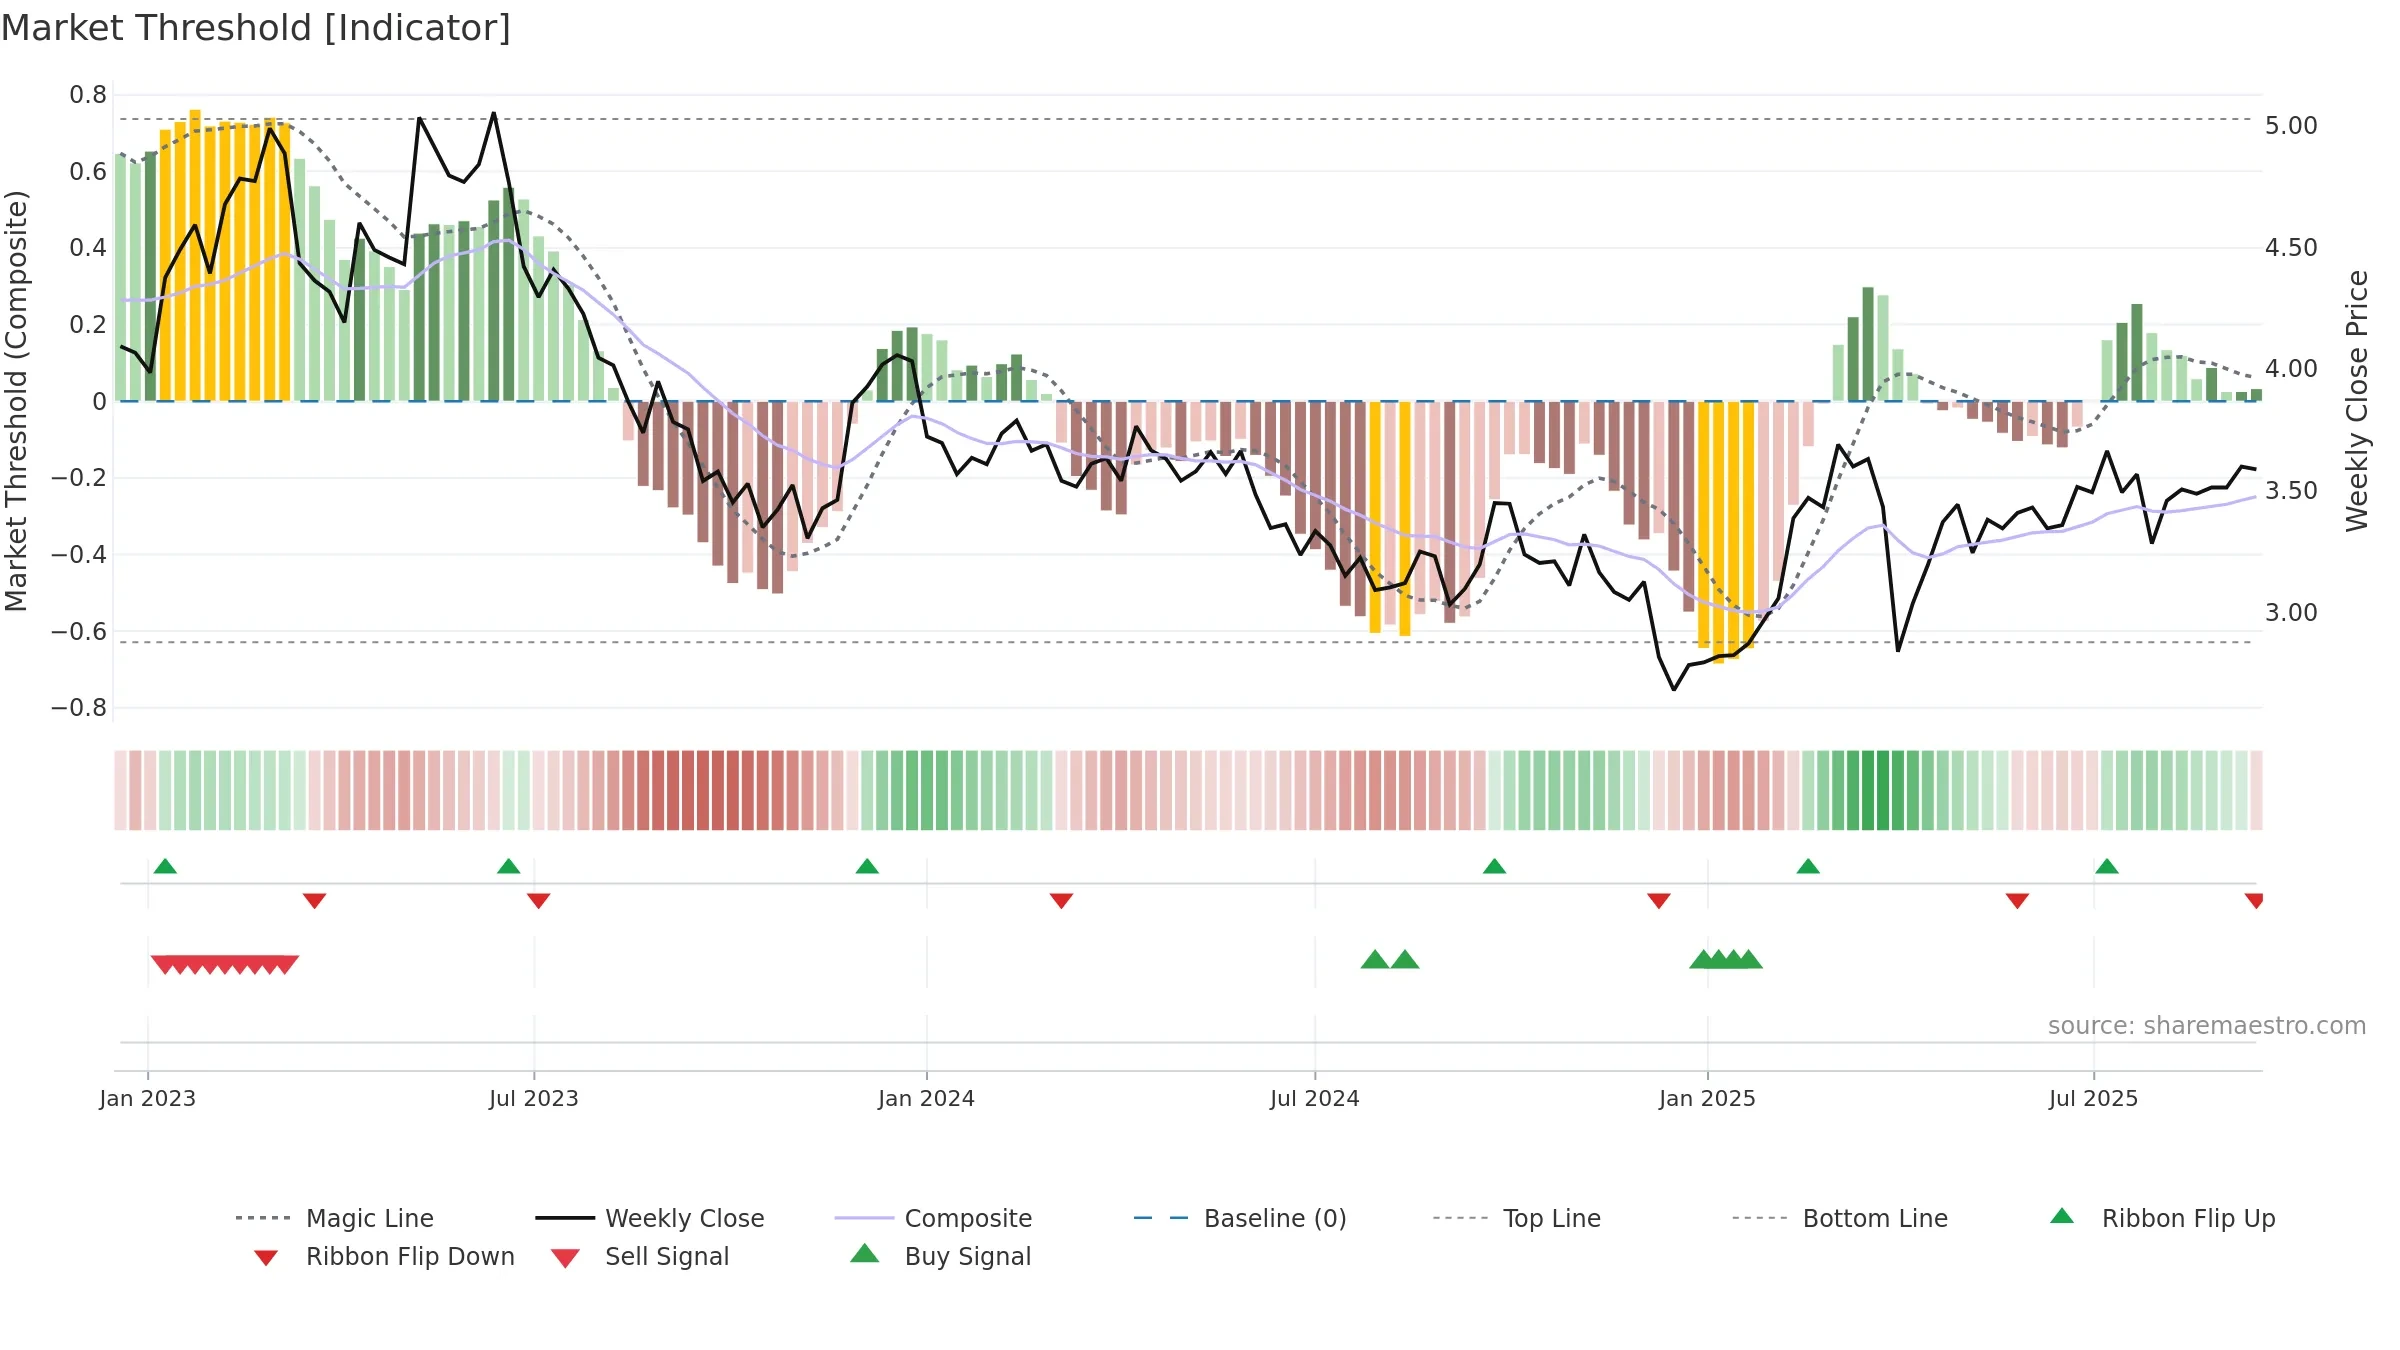
Task: Click the 4.00 tick on price axis
Action: tap(2291, 369)
